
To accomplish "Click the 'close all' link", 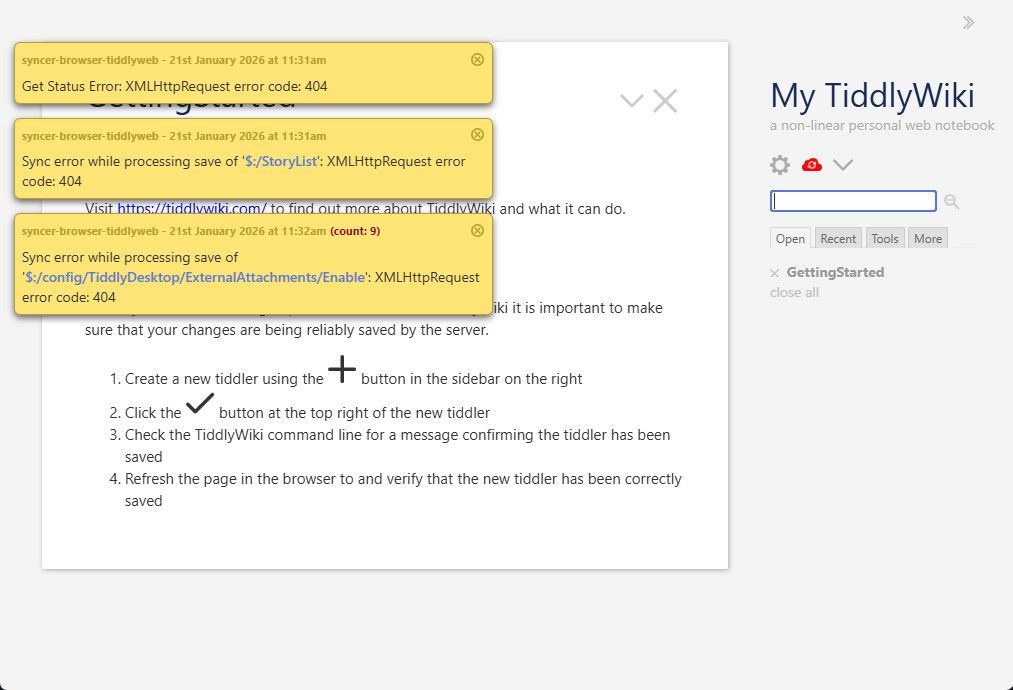I will click(794, 292).
